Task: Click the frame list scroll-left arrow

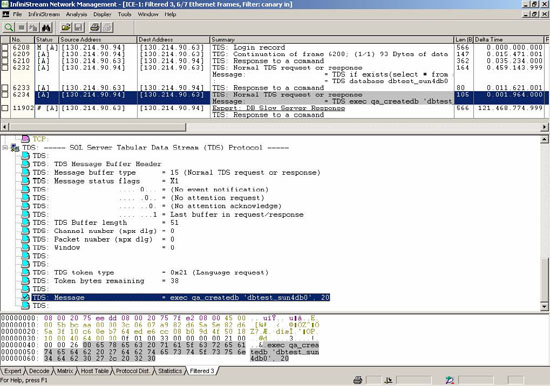Action: point(5,127)
